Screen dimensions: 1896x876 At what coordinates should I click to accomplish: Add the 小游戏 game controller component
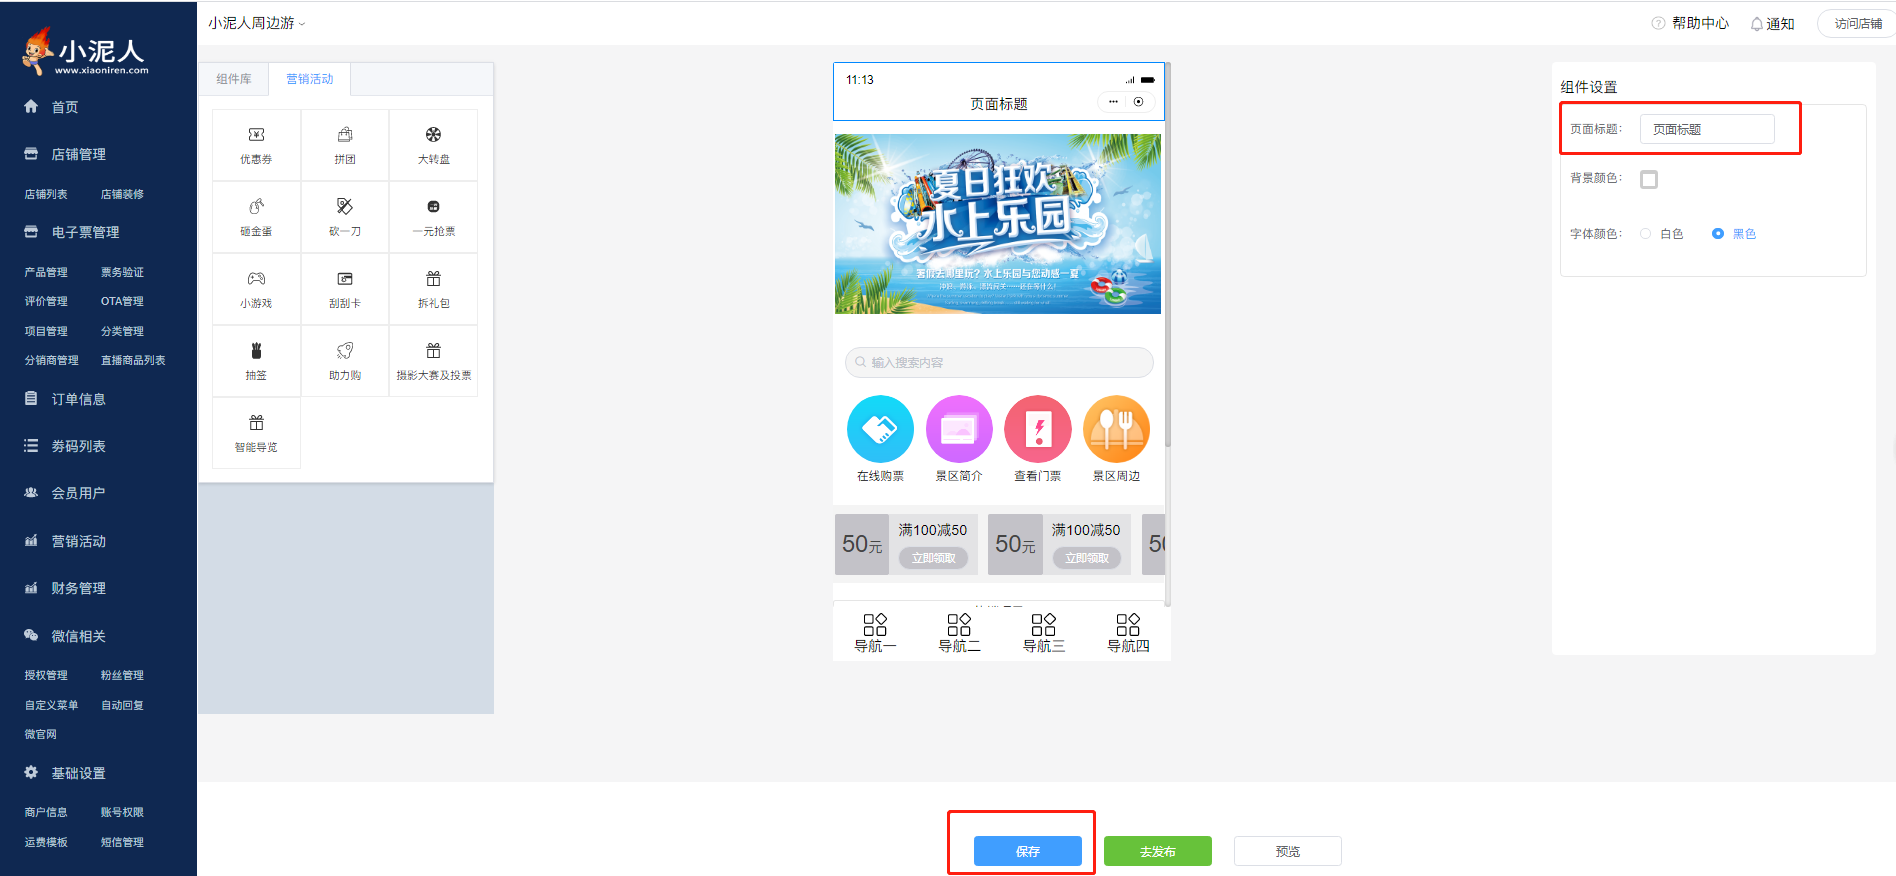click(x=256, y=289)
